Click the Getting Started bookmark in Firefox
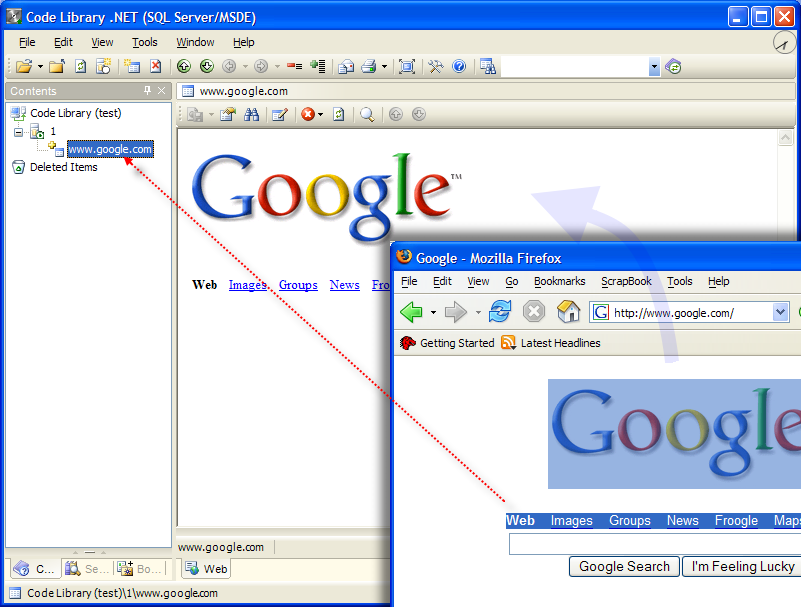Viewport: 801px width, 607px height. [447, 343]
